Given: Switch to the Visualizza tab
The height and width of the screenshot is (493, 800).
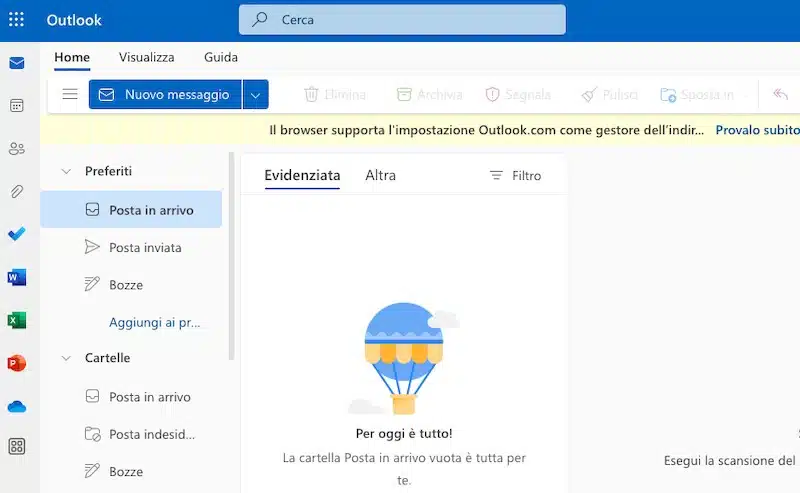Looking at the screenshot, I should coord(146,57).
